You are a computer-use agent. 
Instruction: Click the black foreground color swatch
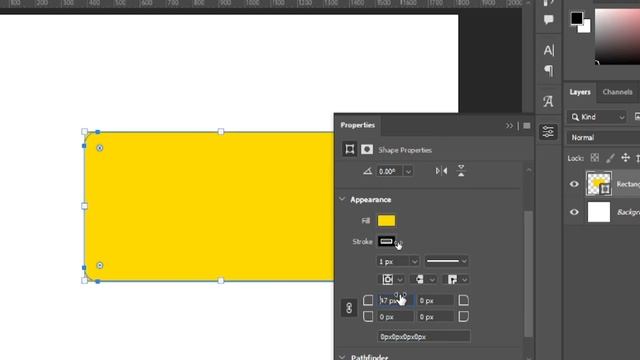576,18
